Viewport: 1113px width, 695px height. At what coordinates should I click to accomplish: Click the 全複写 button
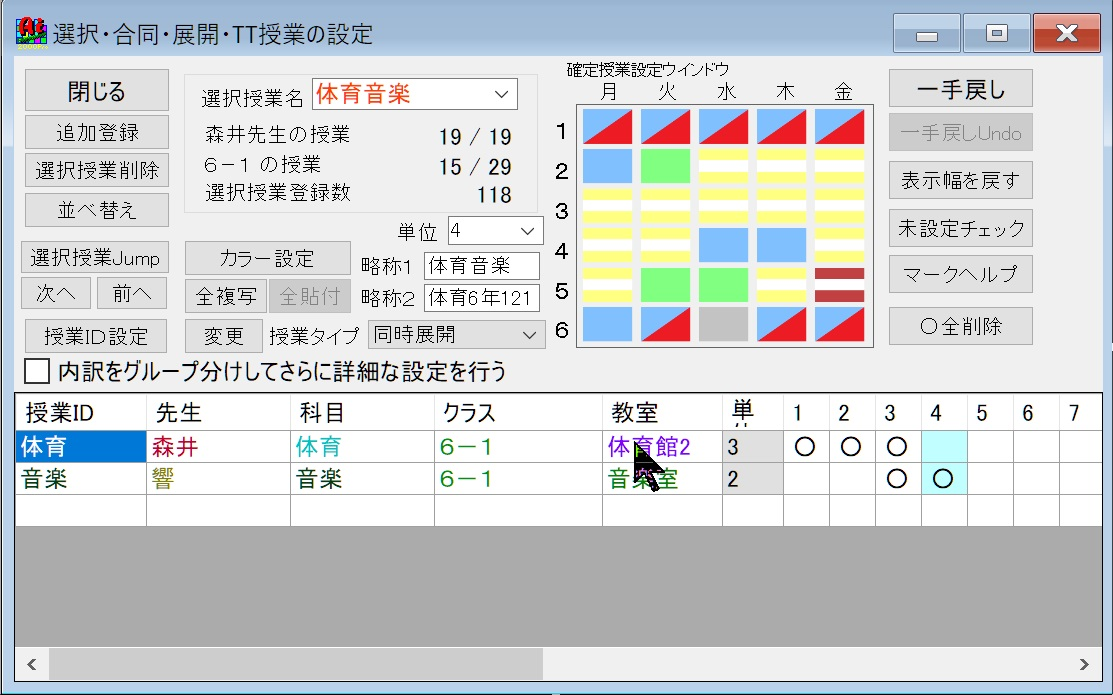point(226,296)
